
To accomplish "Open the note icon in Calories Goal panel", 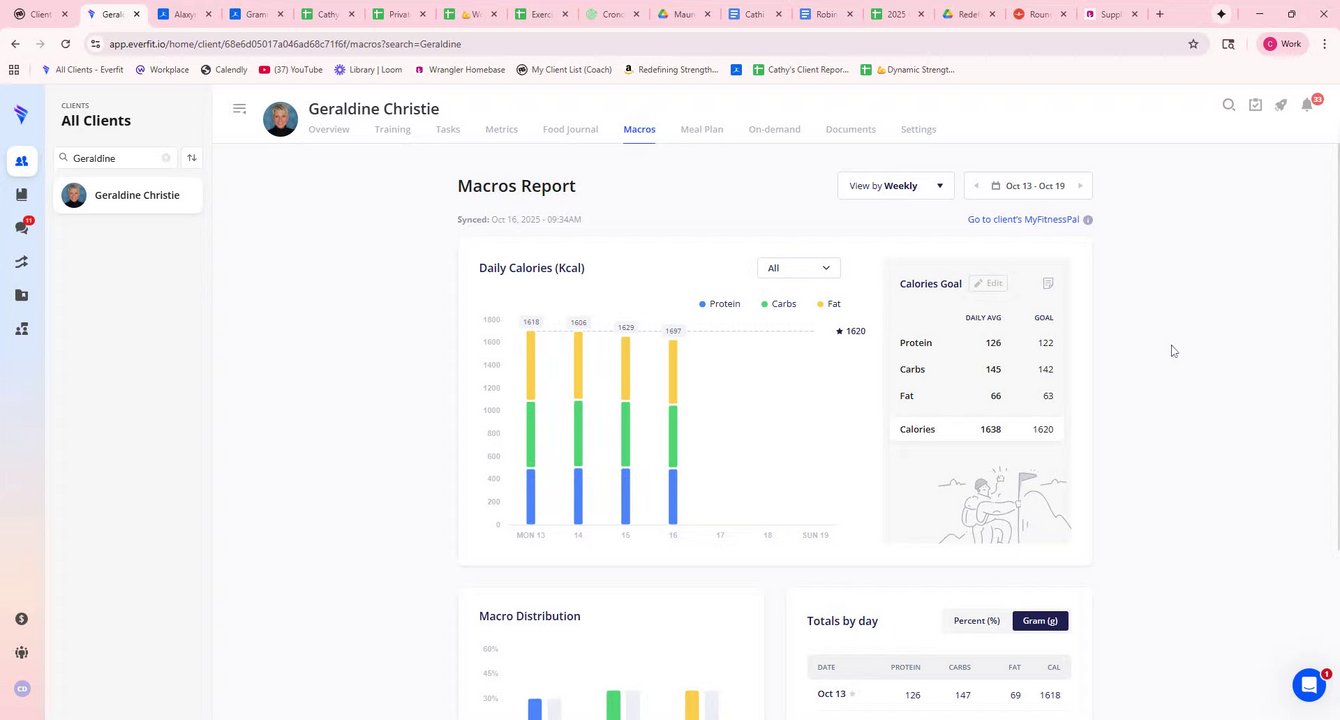I will (x=1048, y=284).
